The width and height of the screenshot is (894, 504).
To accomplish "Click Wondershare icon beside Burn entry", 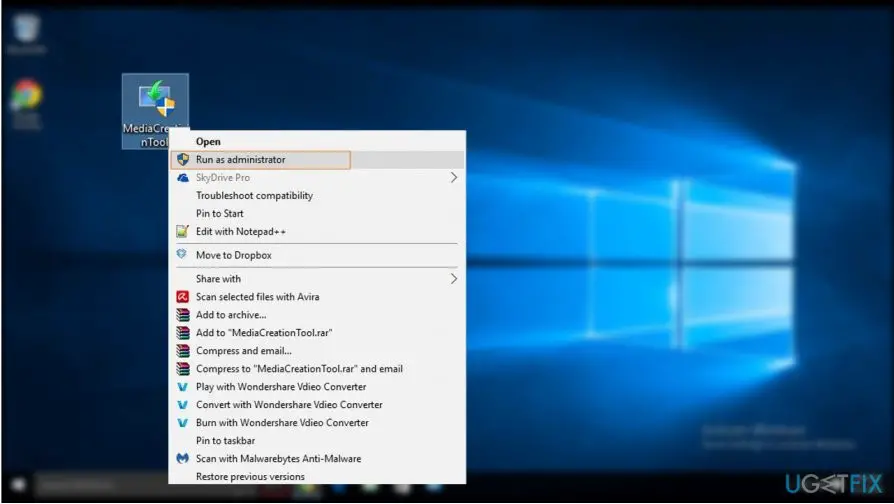I will (x=182, y=423).
